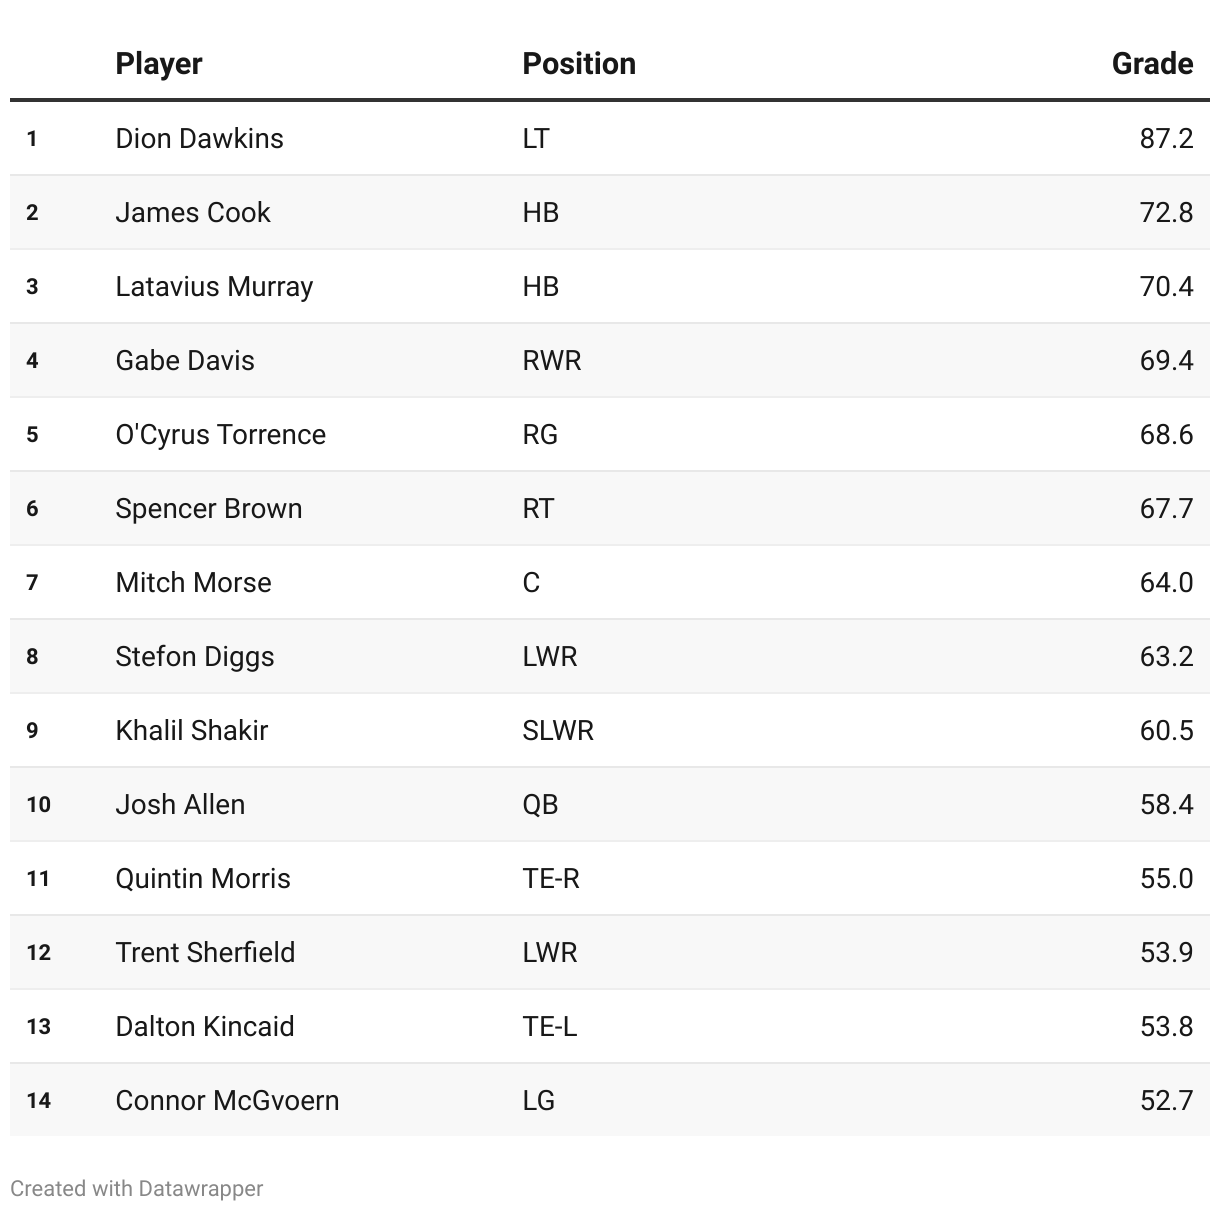
Task: Click the Dalton Kincaid player name
Action: pos(205,1026)
